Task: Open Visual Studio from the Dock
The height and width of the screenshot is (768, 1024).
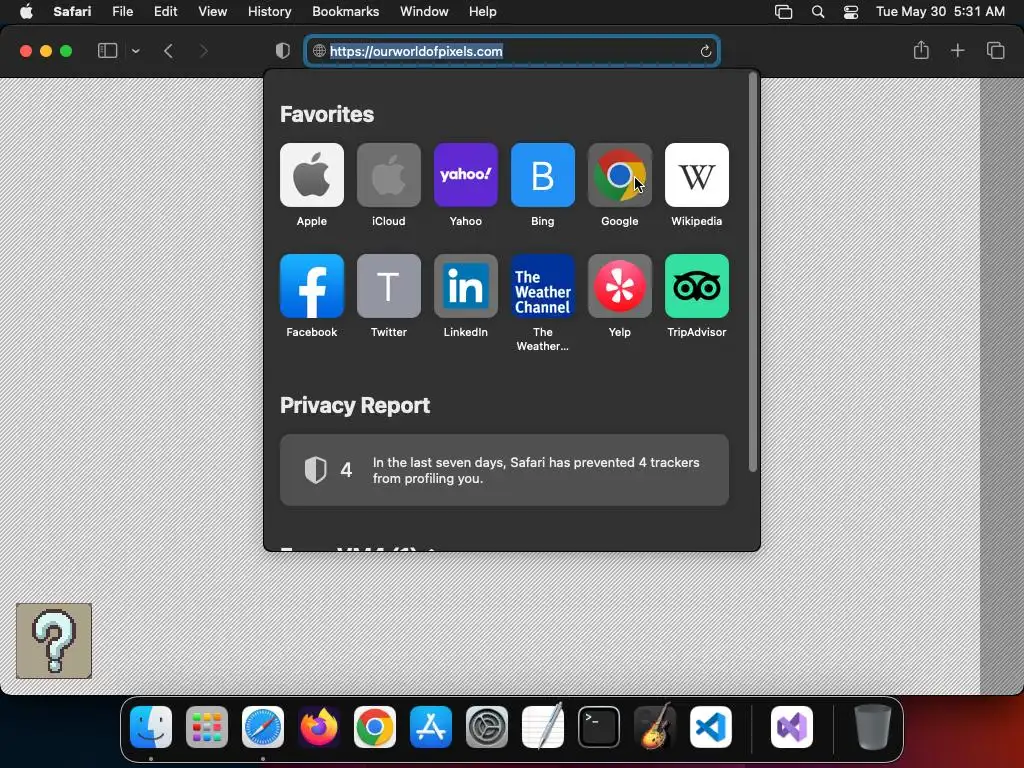Action: [792, 727]
